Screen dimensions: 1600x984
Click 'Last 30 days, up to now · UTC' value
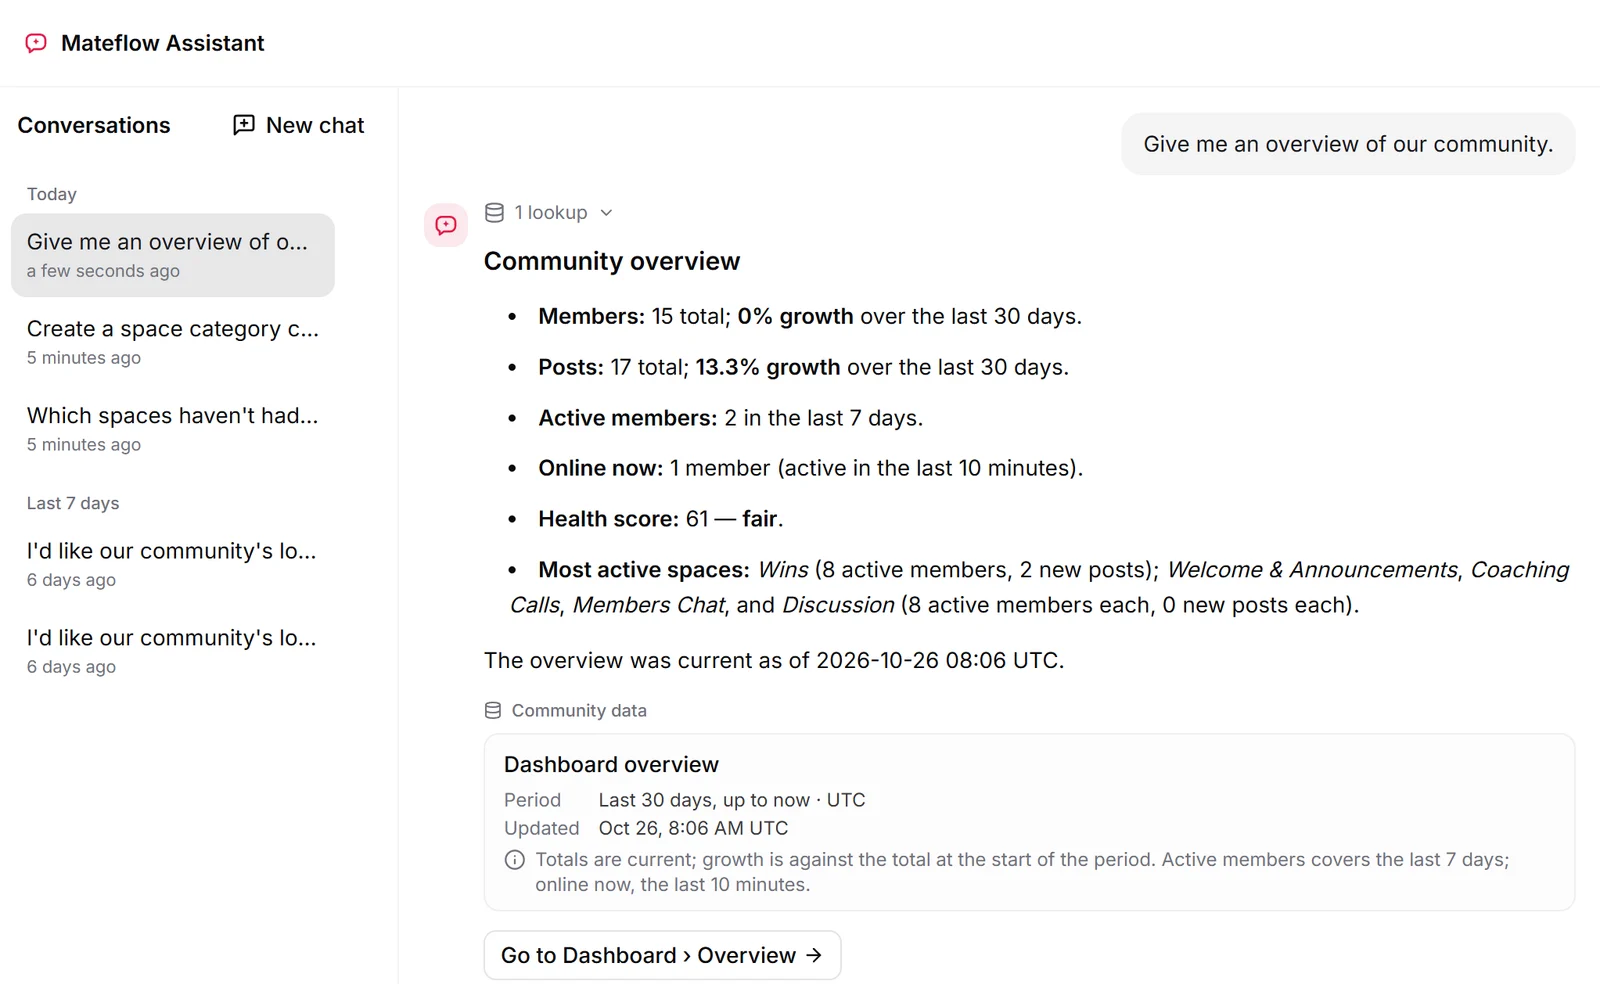732,800
